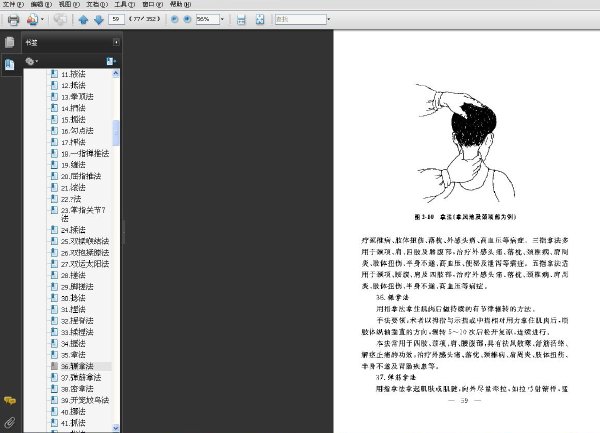Select bookmark 23.掌指关节?法
Screen dimensions: 600x433
click(83, 214)
